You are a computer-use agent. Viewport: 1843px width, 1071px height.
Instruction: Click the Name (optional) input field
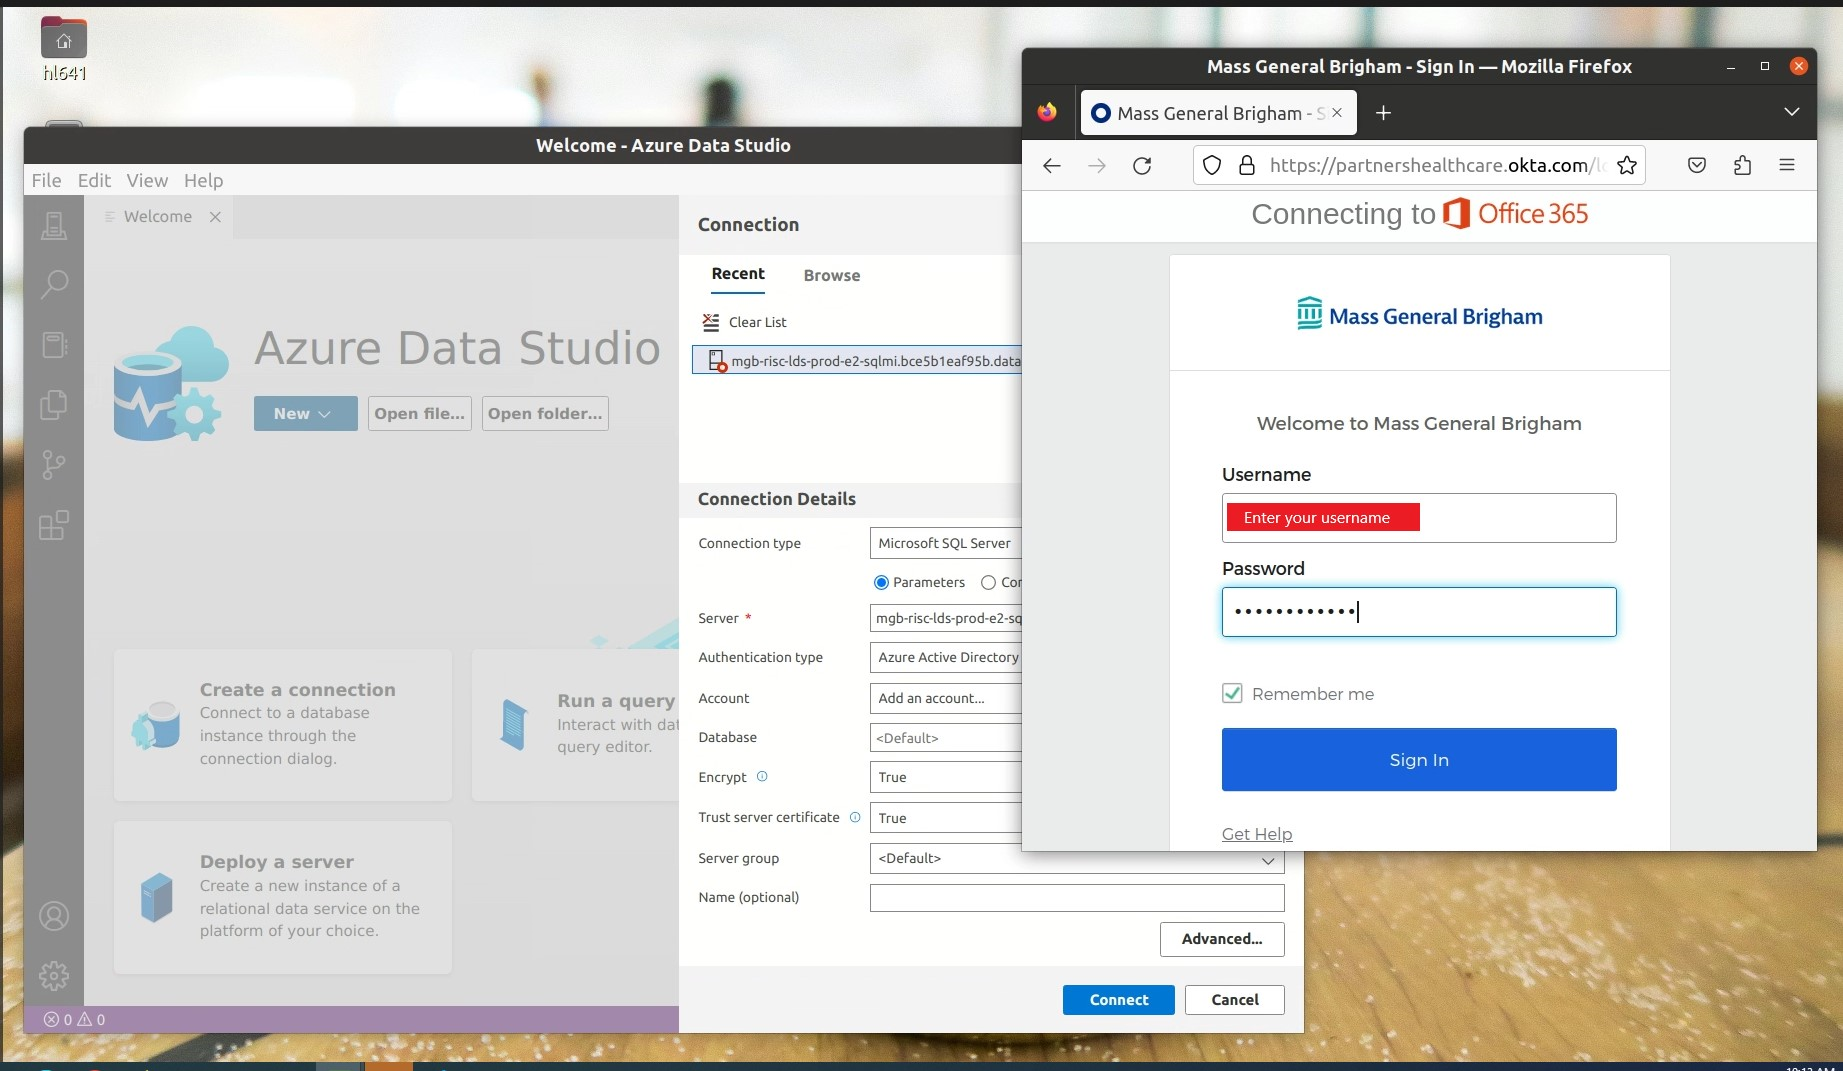pyautogui.click(x=1077, y=898)
